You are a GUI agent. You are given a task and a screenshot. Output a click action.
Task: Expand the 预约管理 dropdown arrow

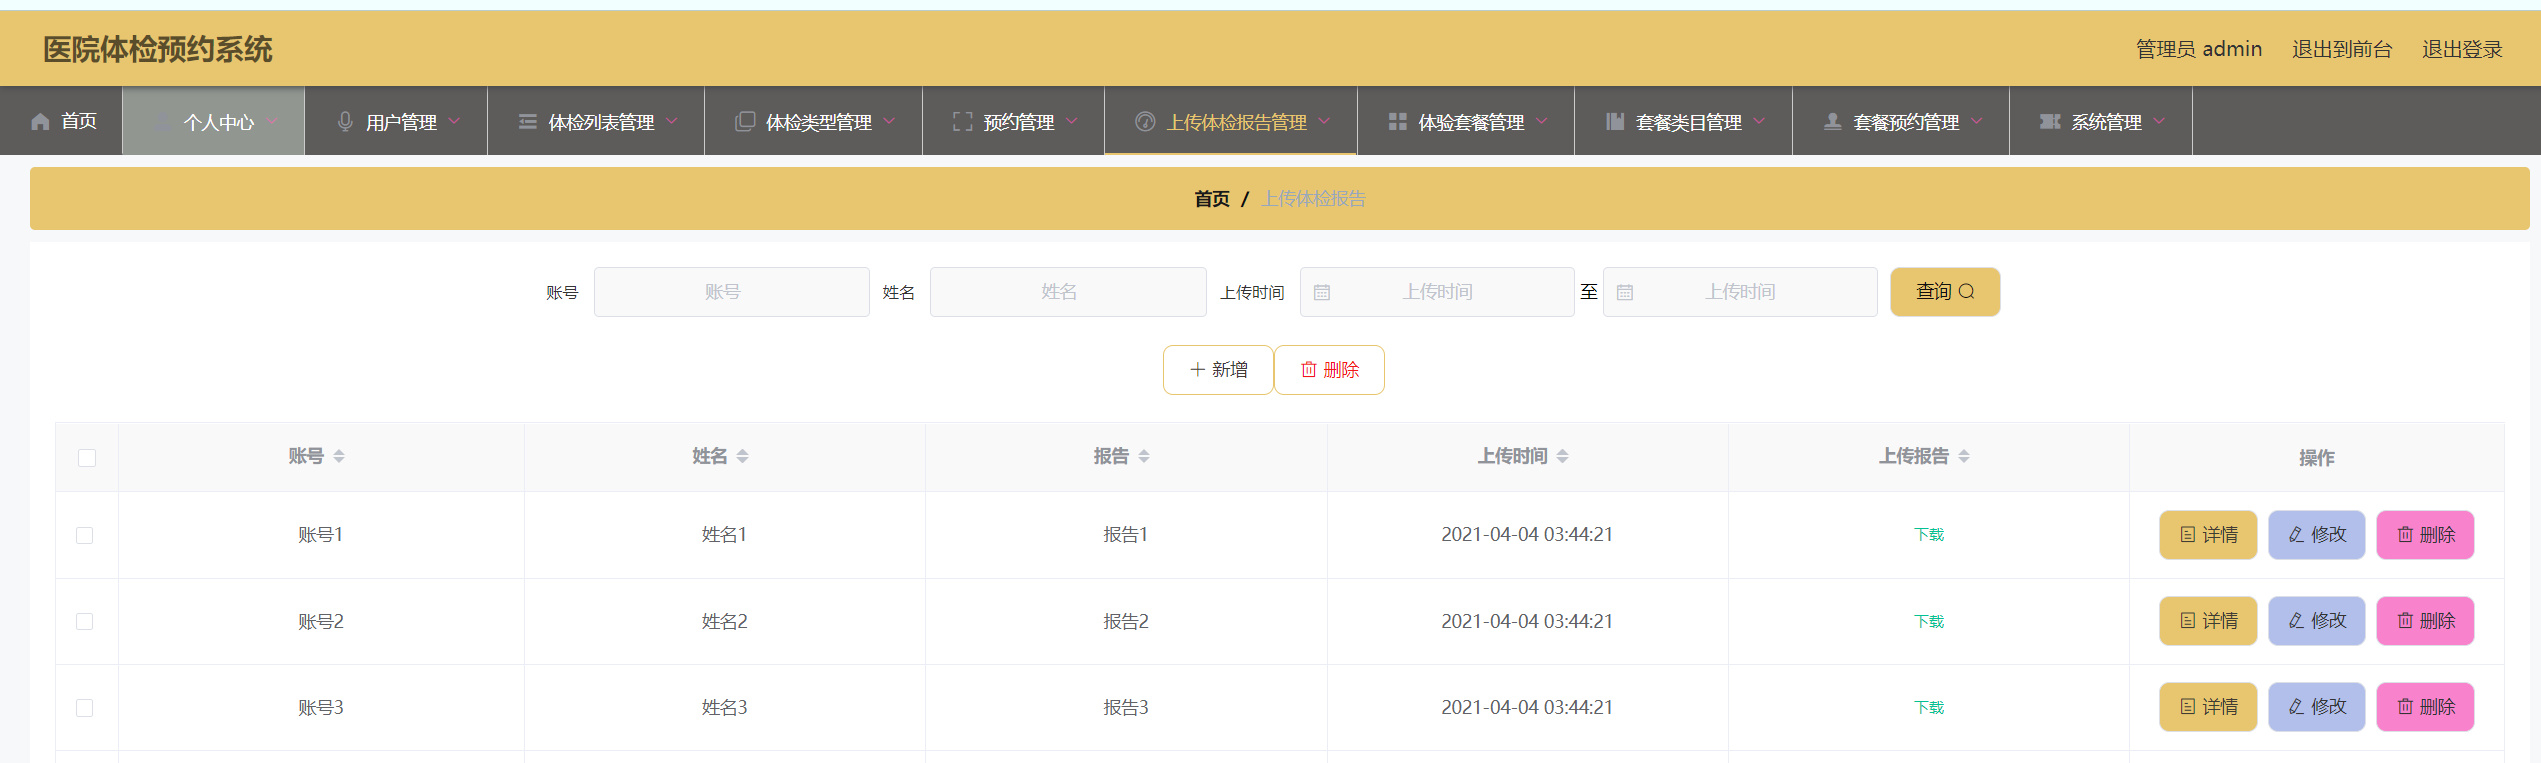tap(1072, 122)
